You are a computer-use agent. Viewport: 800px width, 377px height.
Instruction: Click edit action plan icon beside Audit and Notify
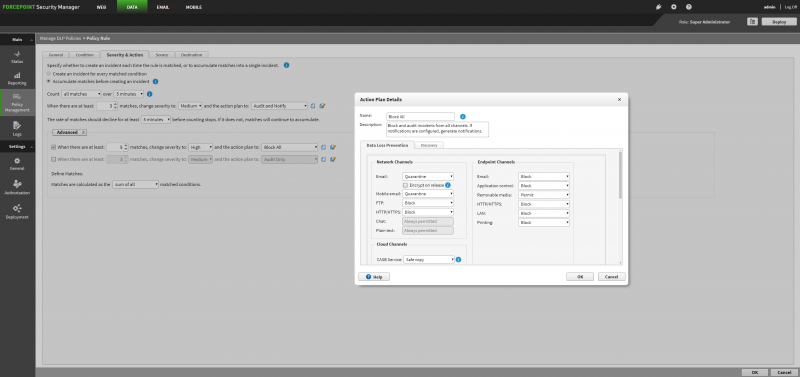tap(322, 106)
